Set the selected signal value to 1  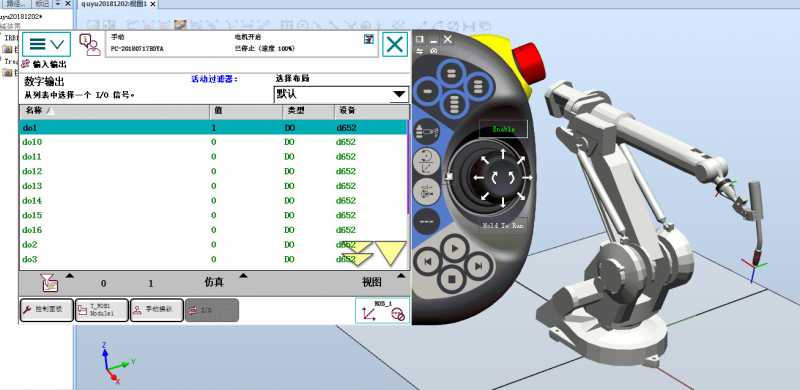[151, 283]
